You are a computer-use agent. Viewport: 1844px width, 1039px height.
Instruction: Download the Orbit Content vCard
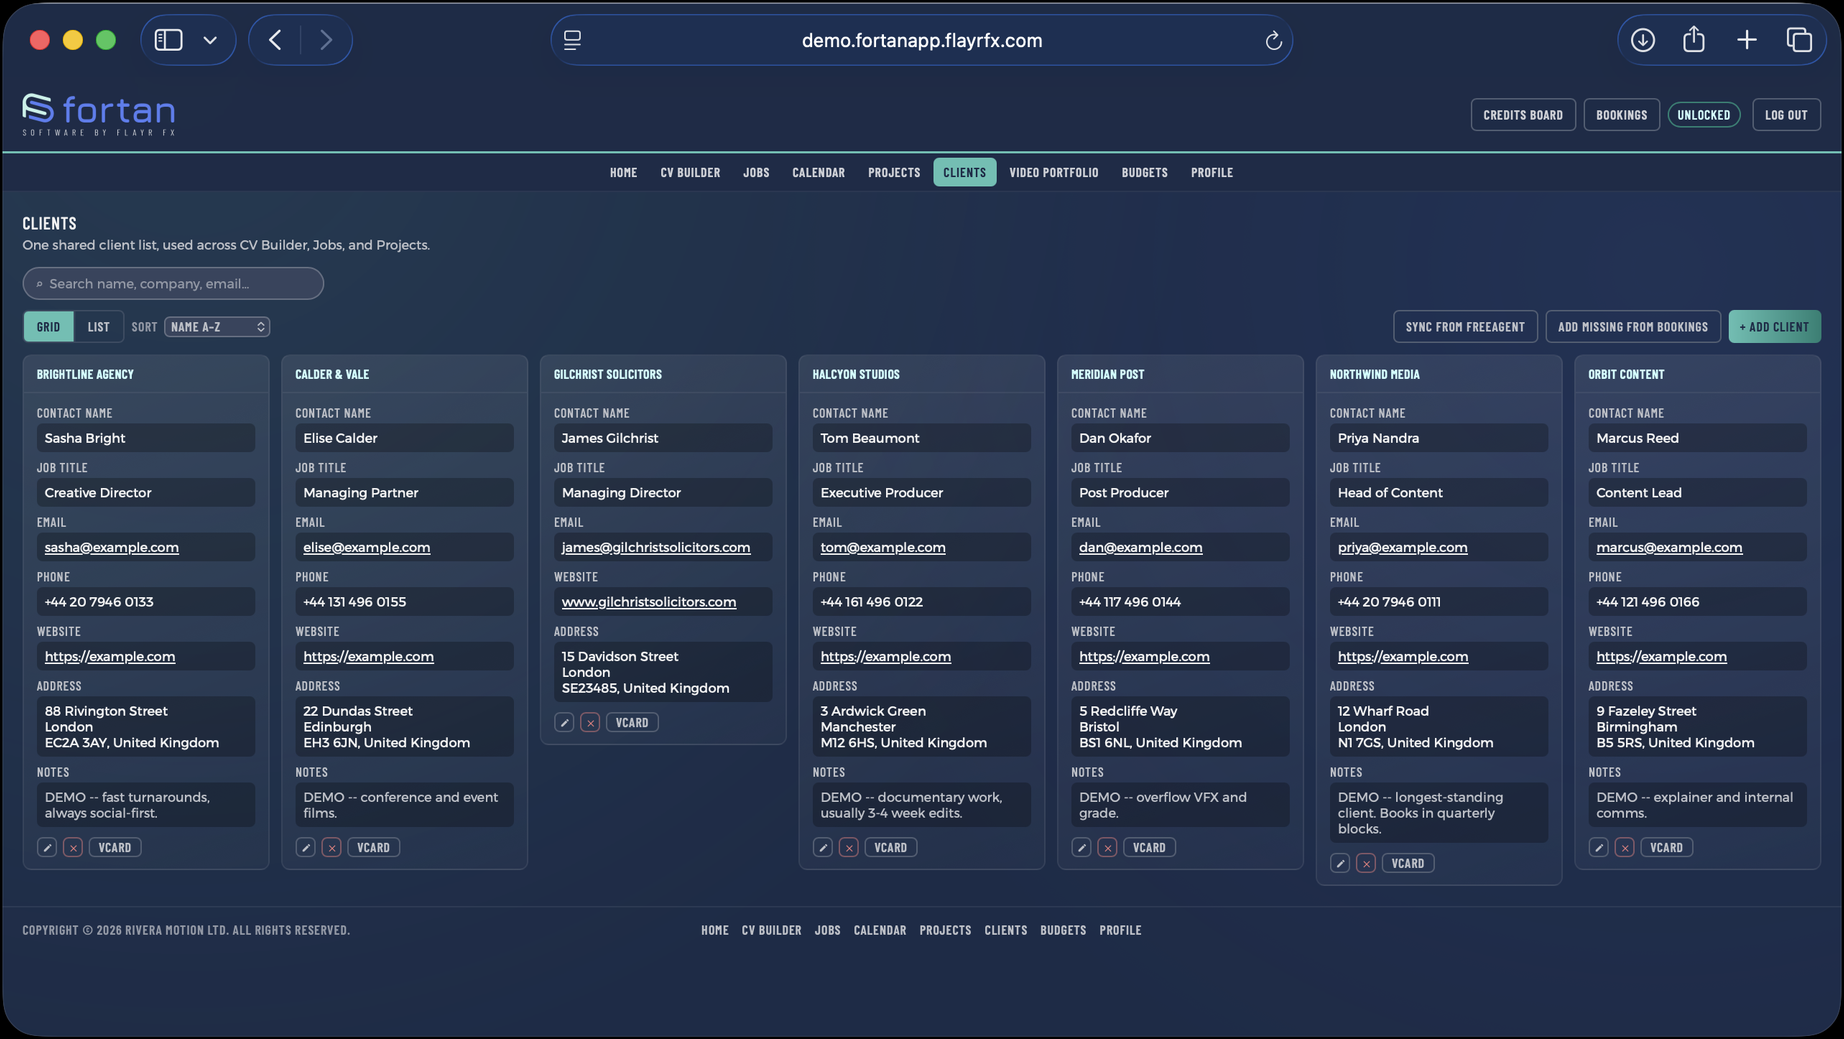tap(1666, 847)
